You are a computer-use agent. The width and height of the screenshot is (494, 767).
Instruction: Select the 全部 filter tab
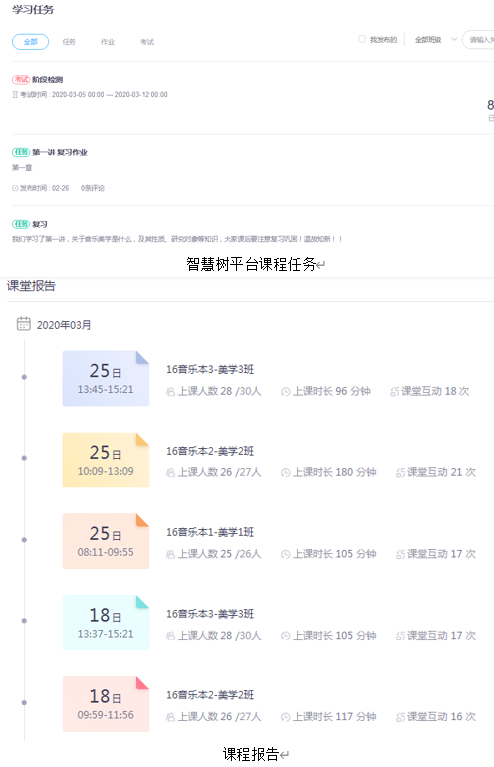pyautogui.click(x=30, y=42)
